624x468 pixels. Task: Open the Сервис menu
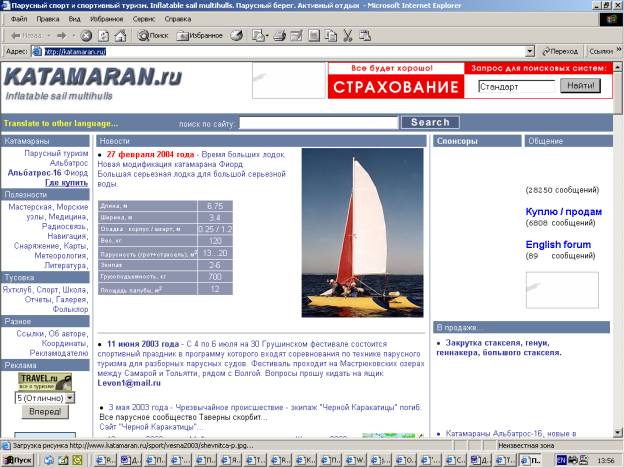(x=144, y=19)
